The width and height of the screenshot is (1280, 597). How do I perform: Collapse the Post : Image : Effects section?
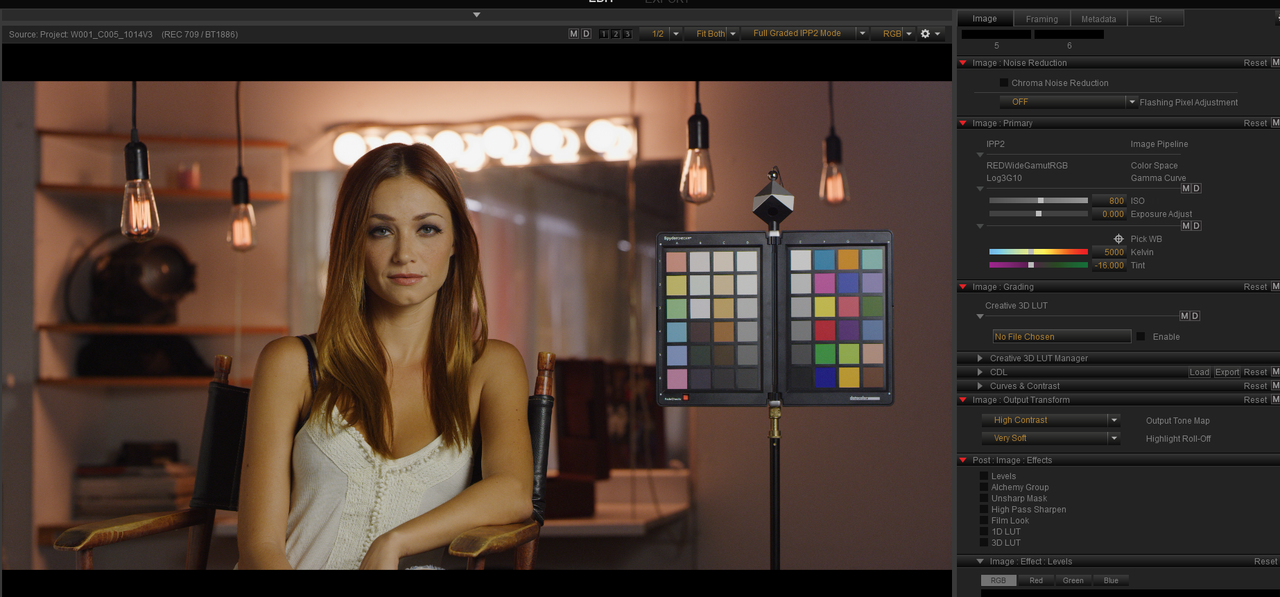click(x=963, y=460)
